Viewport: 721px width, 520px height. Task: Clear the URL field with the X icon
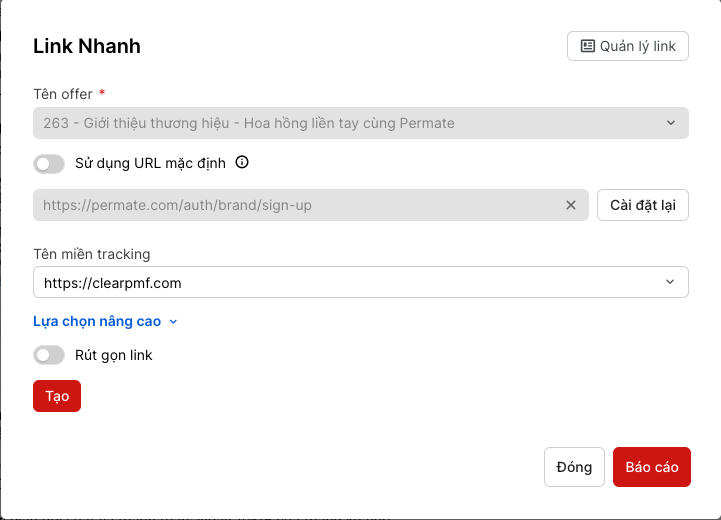pos(571,205)
